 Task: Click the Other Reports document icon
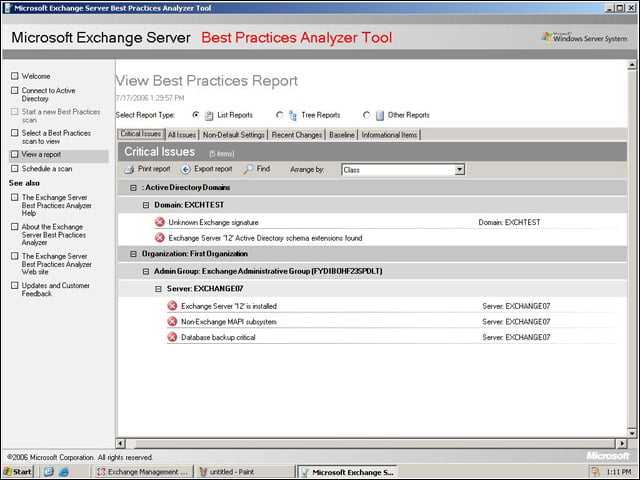click(x=380, y=116)
